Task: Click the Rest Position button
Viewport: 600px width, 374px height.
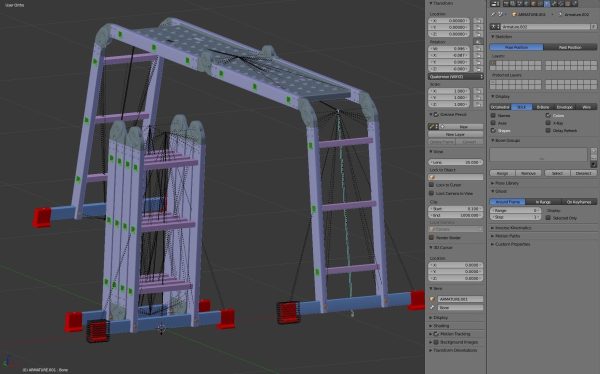Action: coord(570,47)
